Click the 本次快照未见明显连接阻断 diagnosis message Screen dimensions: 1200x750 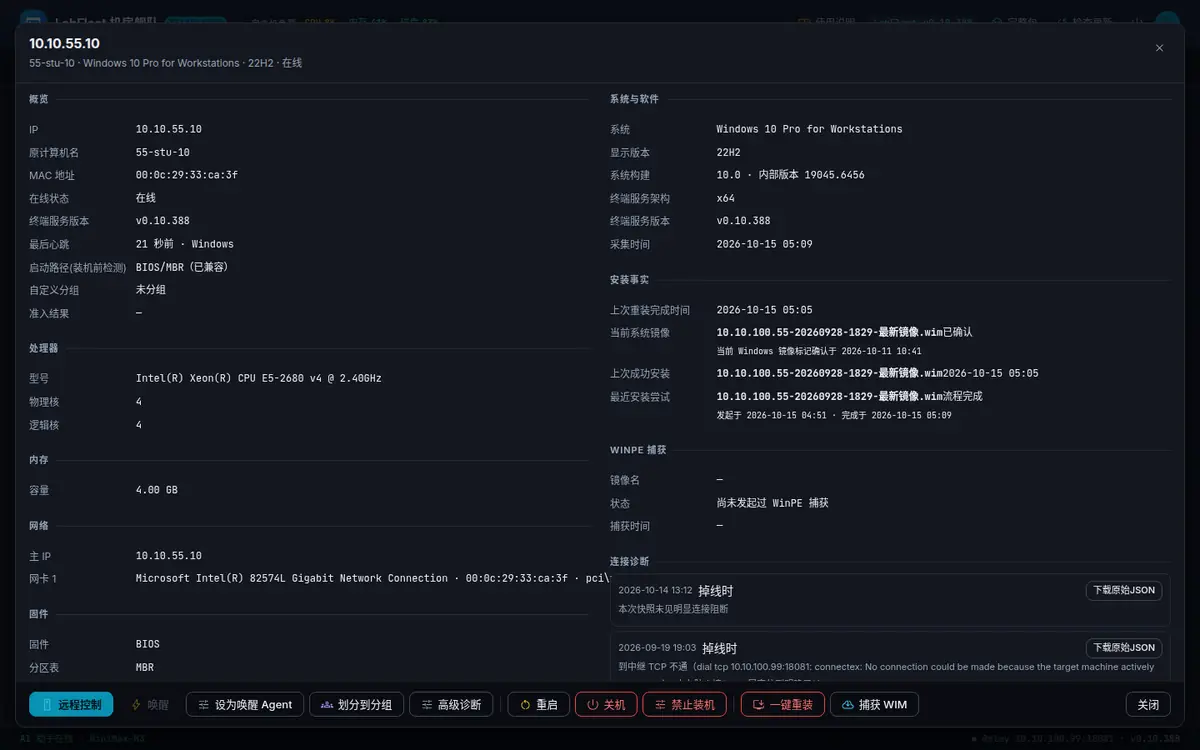click(673, 608)
